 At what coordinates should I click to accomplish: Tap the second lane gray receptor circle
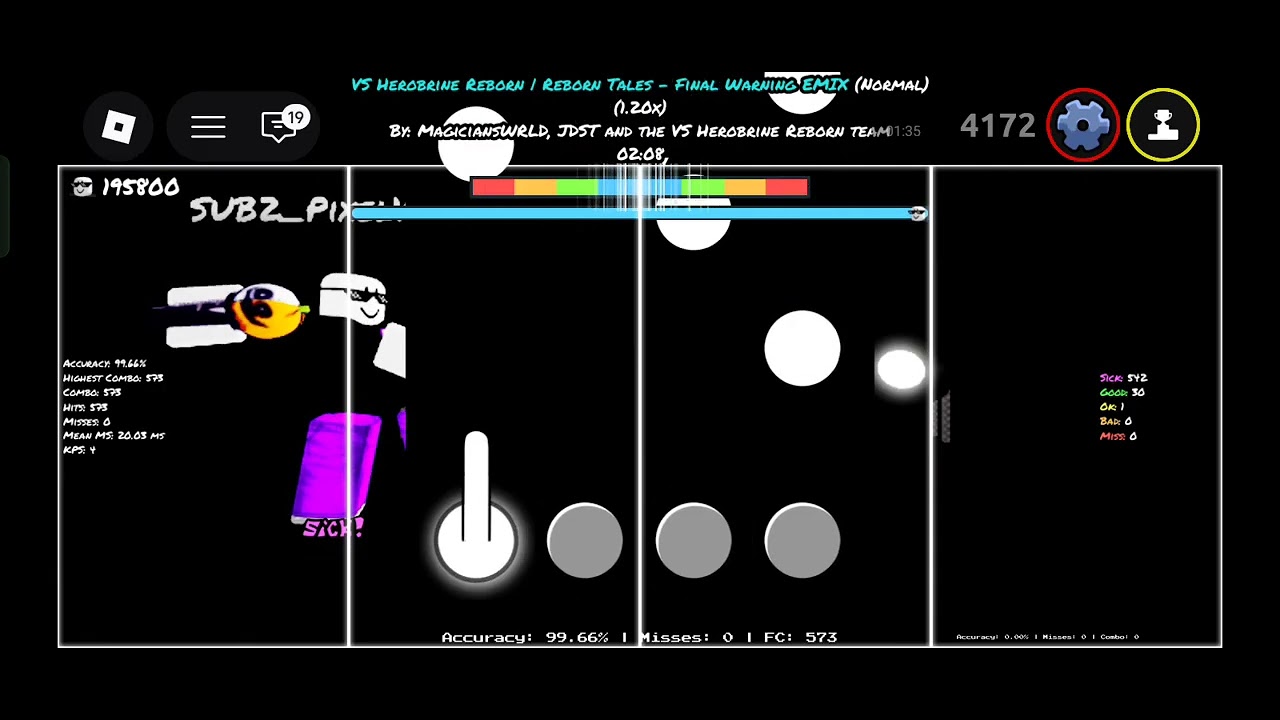585,540
